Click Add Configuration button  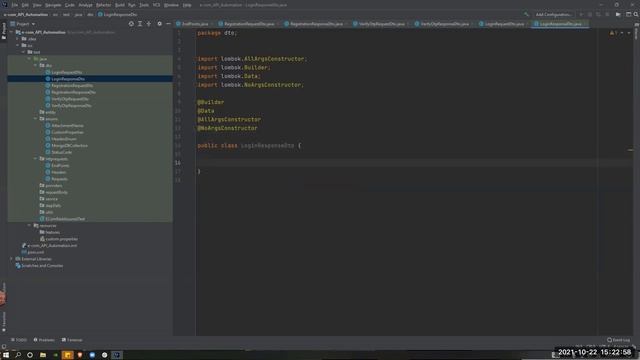(x=553, y=14)
